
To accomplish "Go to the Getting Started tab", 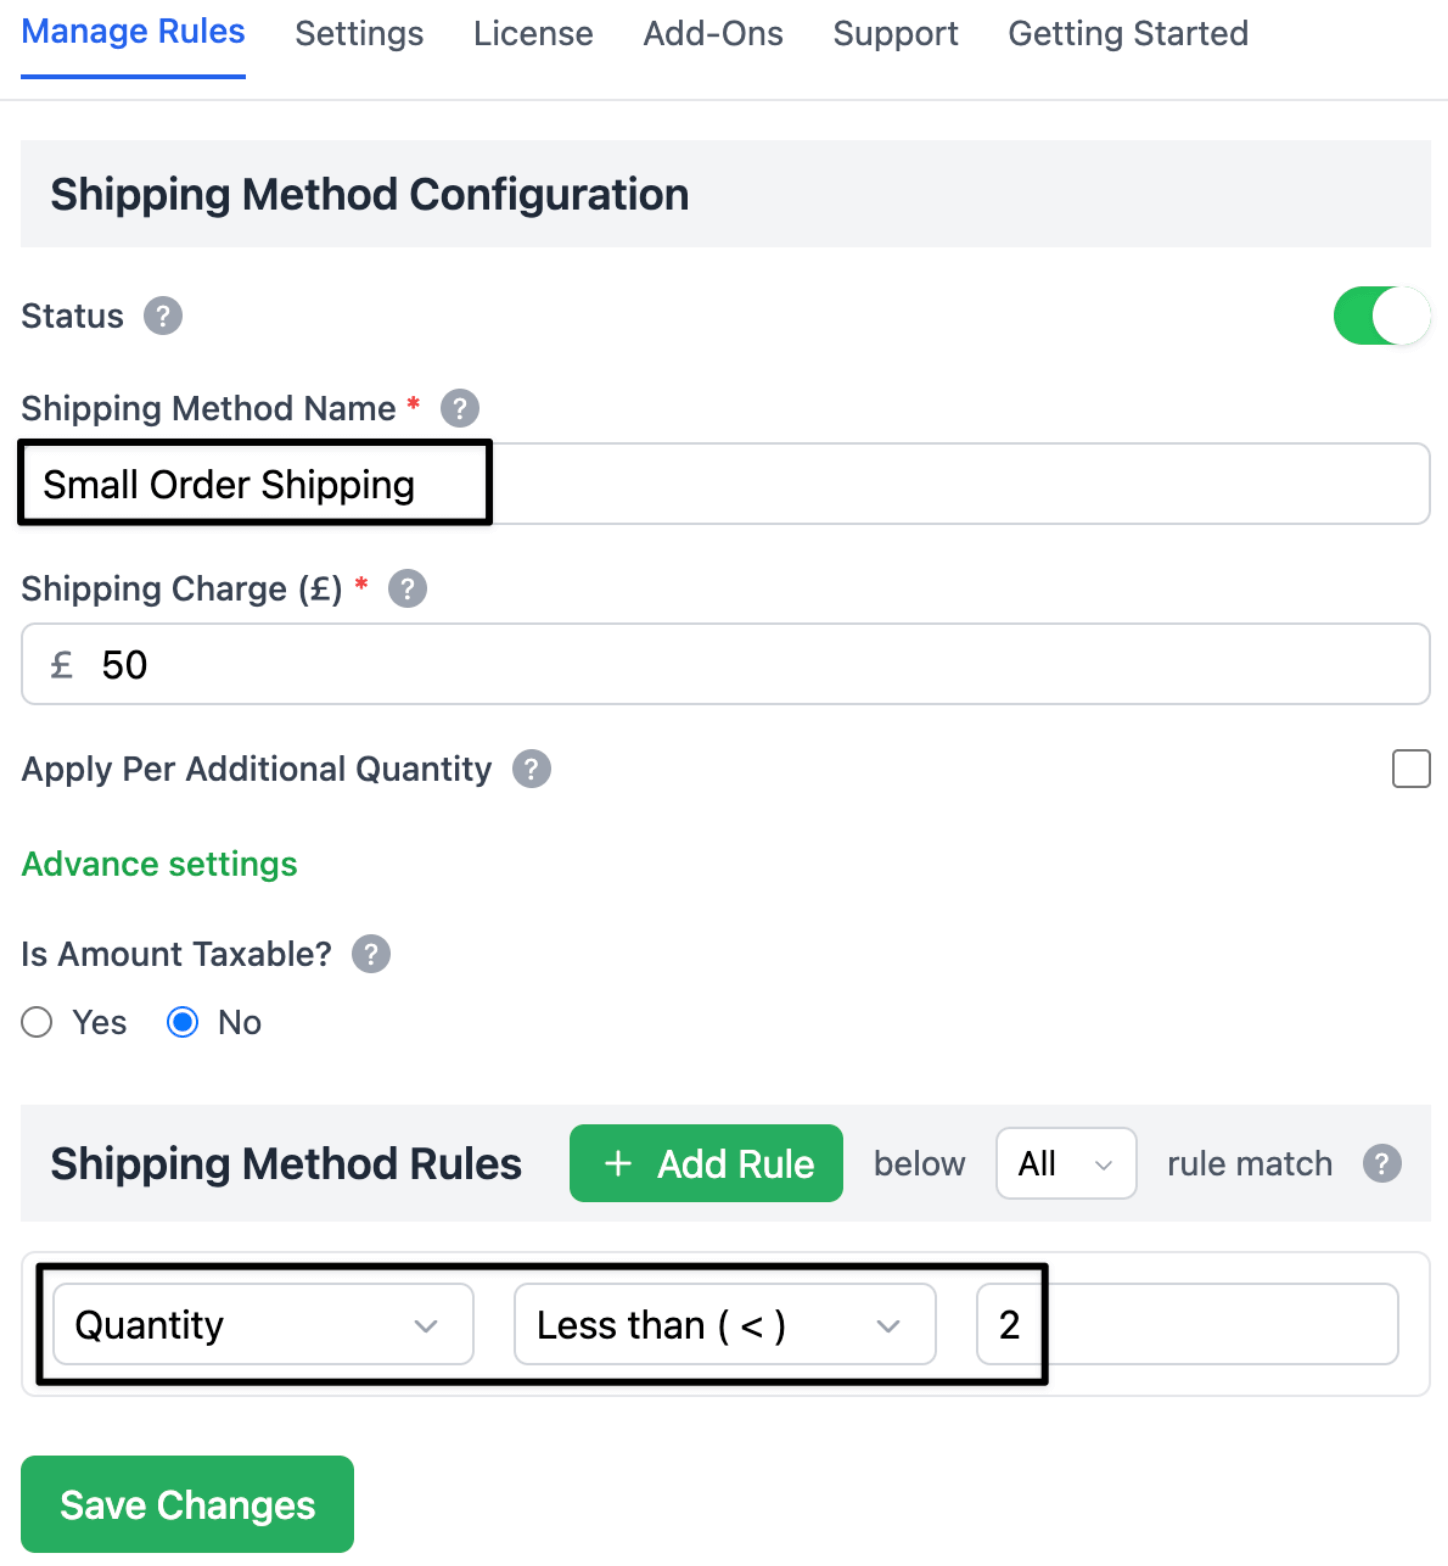I will pos(1128,34).
